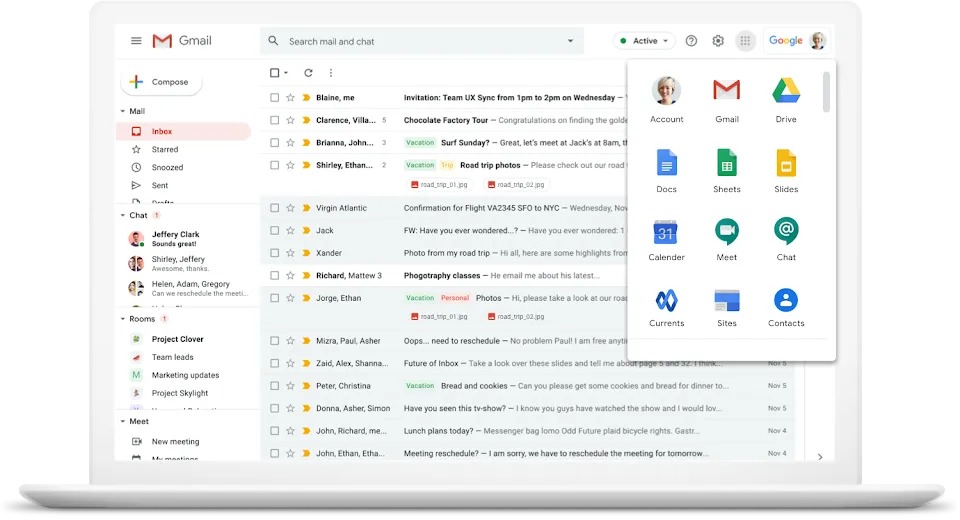Image resolution: width=960 pixels, height=520 pixels.
Task: Open the Active status dropdown
Action: pos(644,41)
